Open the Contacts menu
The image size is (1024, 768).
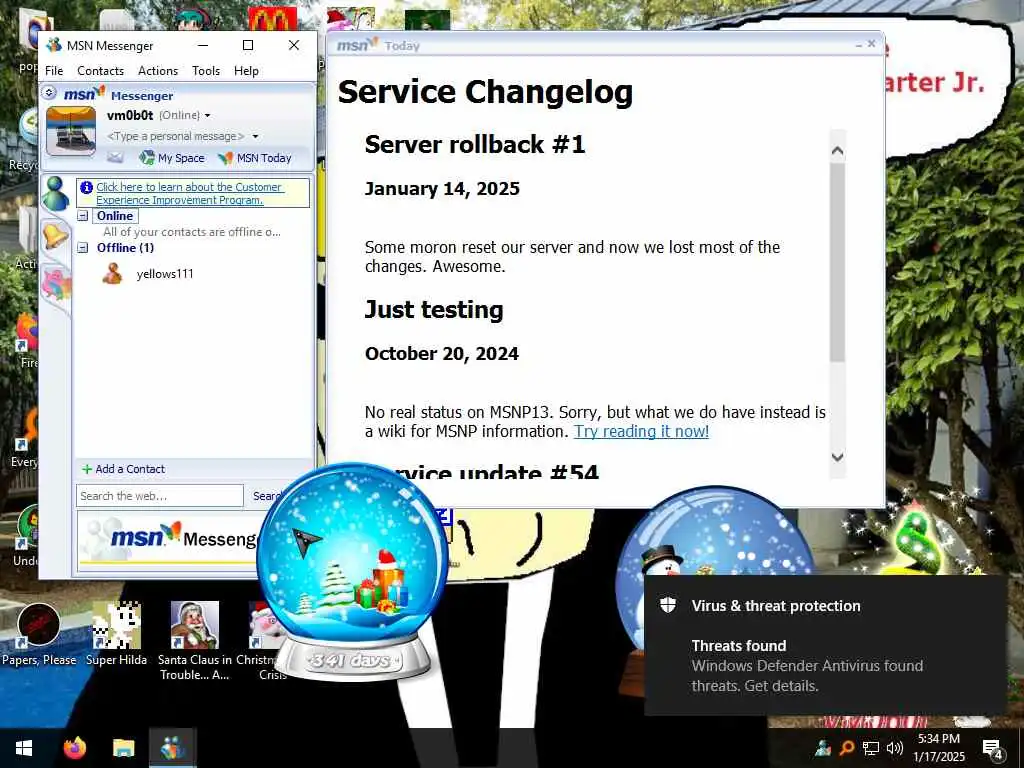click(x=100, y=71)
